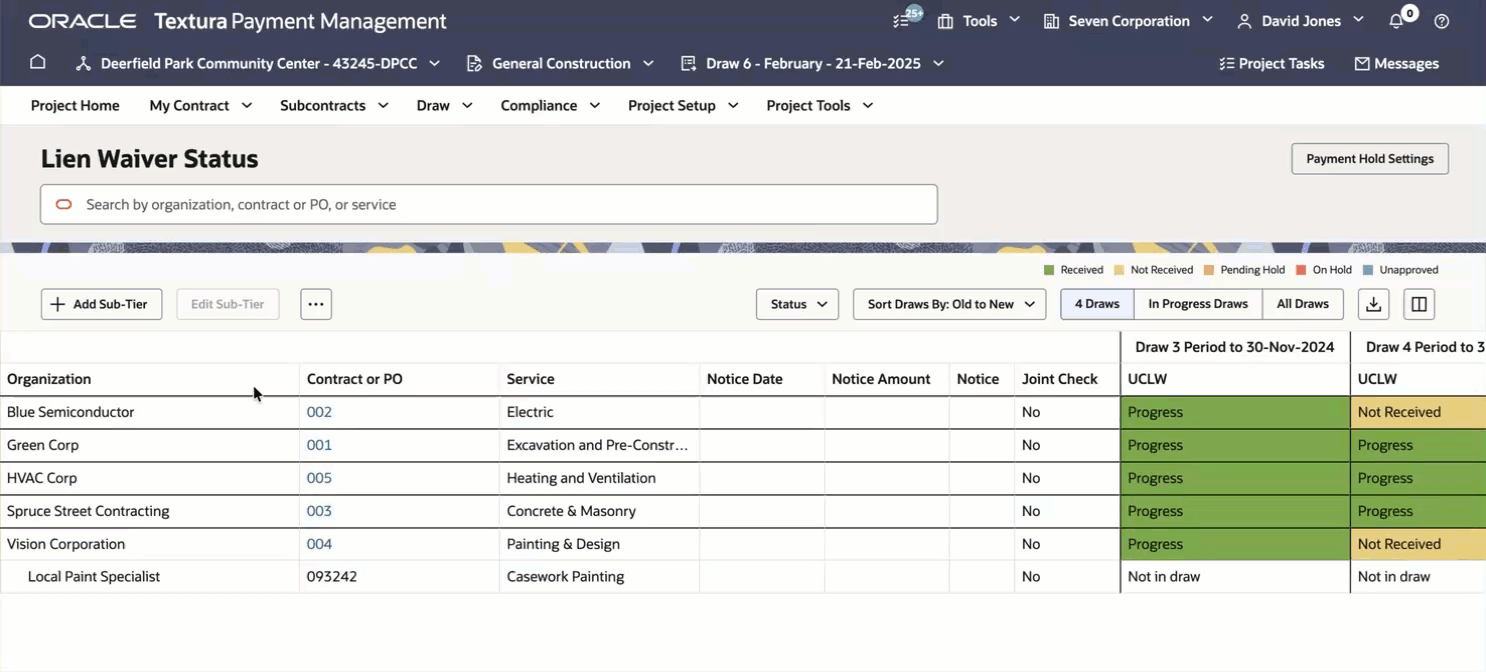Screen dimensions: 1486x672
Task: Open the Project Setup menu
Action: 683,105
